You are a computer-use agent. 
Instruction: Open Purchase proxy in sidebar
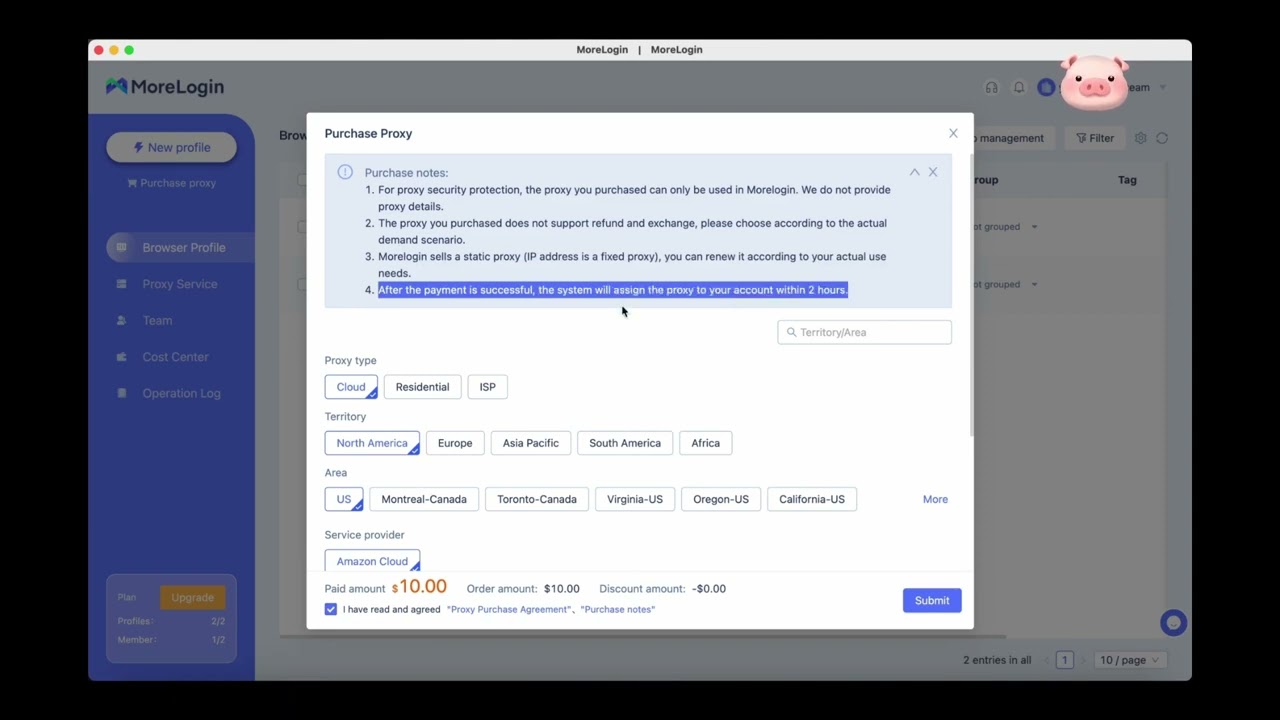click(172, 183)
